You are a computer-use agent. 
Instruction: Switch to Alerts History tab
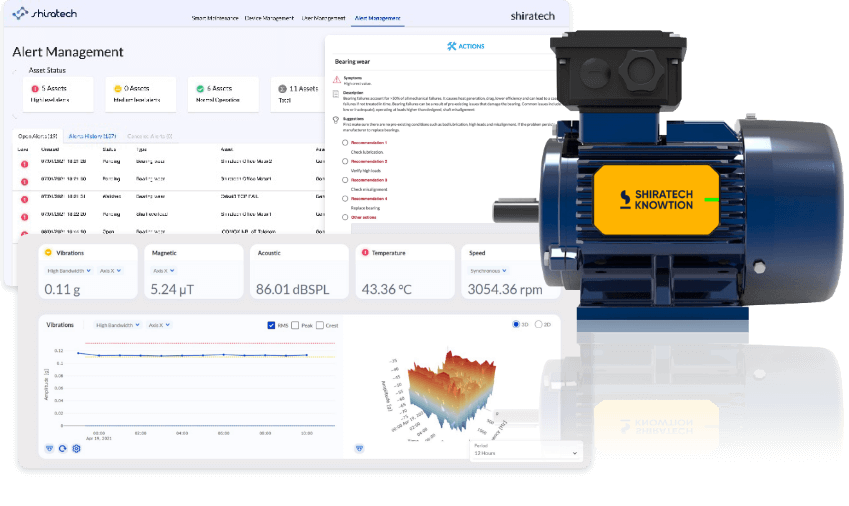click(93, 136)
